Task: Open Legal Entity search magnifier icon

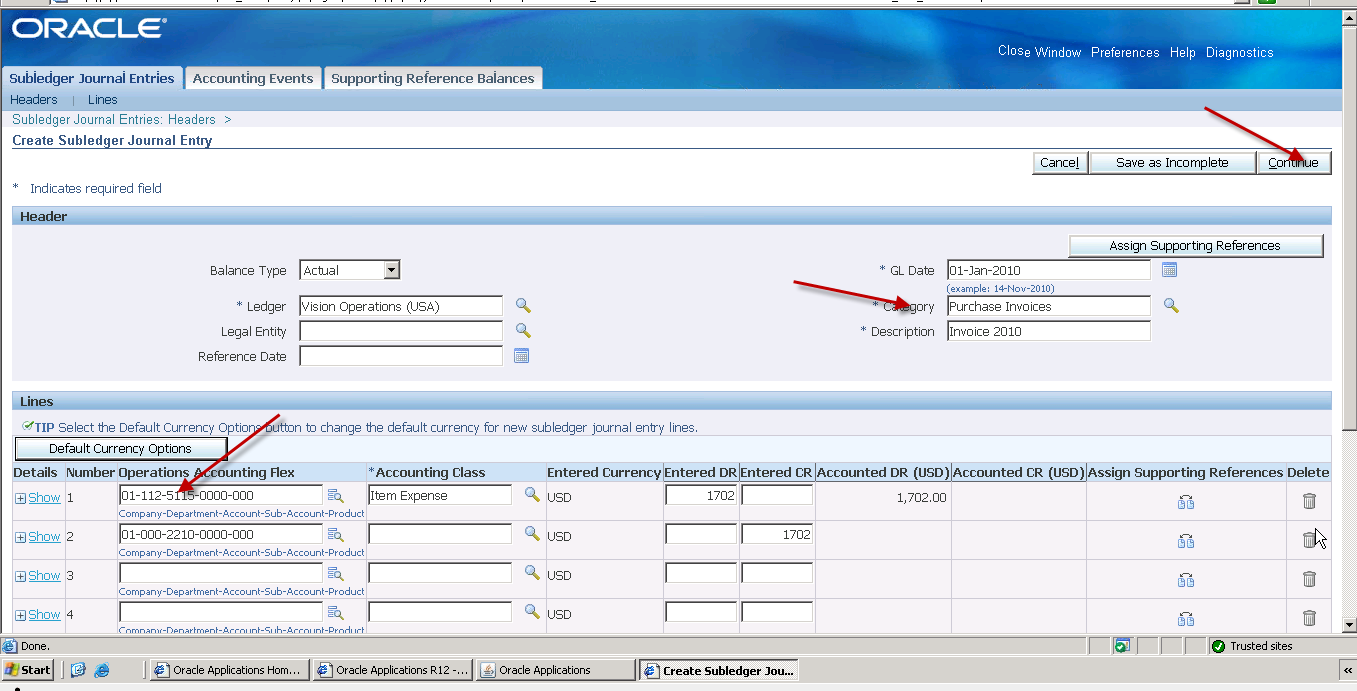Action: click(522, 330)
